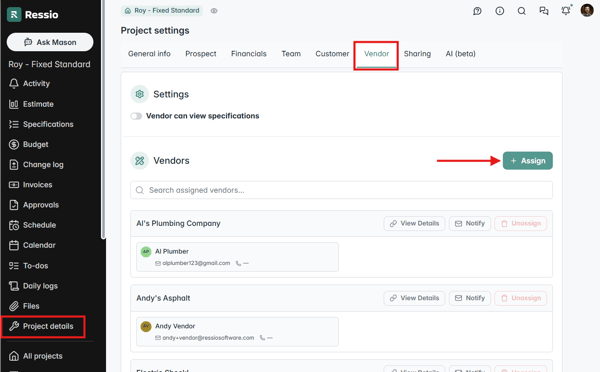This screenshot has height=372, width=600.
Task: Switch to the Prospect tab
Action: click(x=201, y=54)
